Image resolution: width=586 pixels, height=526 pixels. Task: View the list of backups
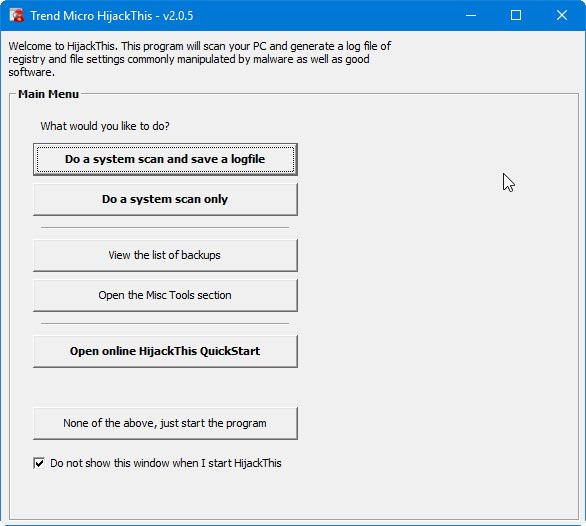point(165,255)
